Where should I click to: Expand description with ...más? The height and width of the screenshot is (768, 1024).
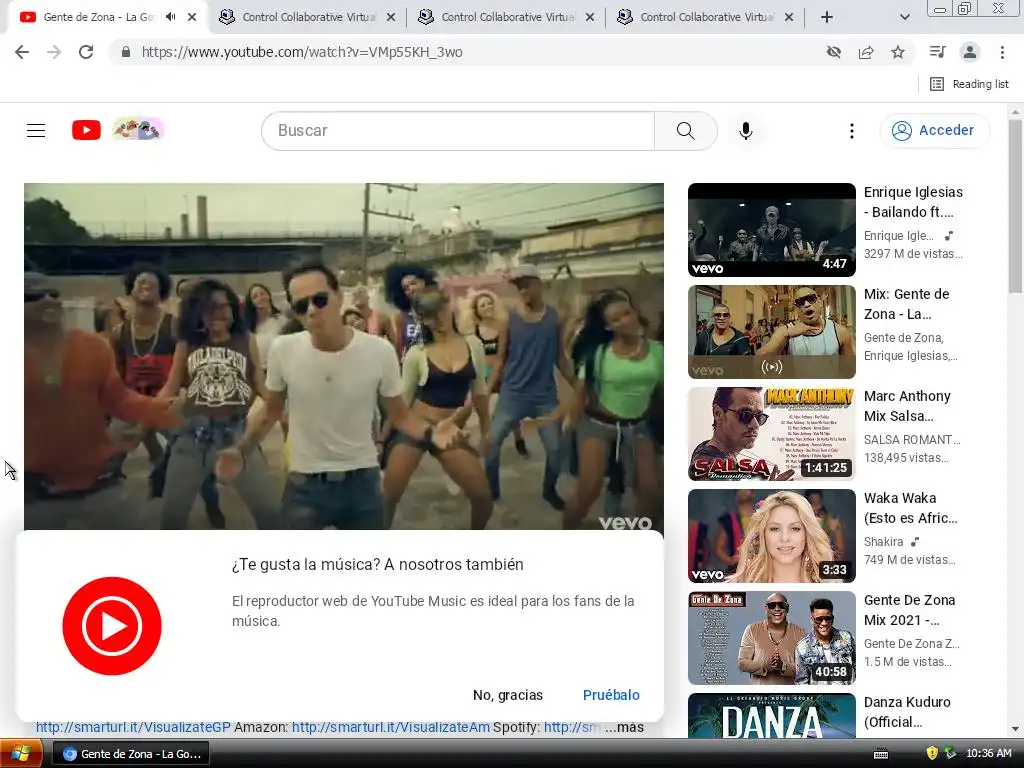624,727
